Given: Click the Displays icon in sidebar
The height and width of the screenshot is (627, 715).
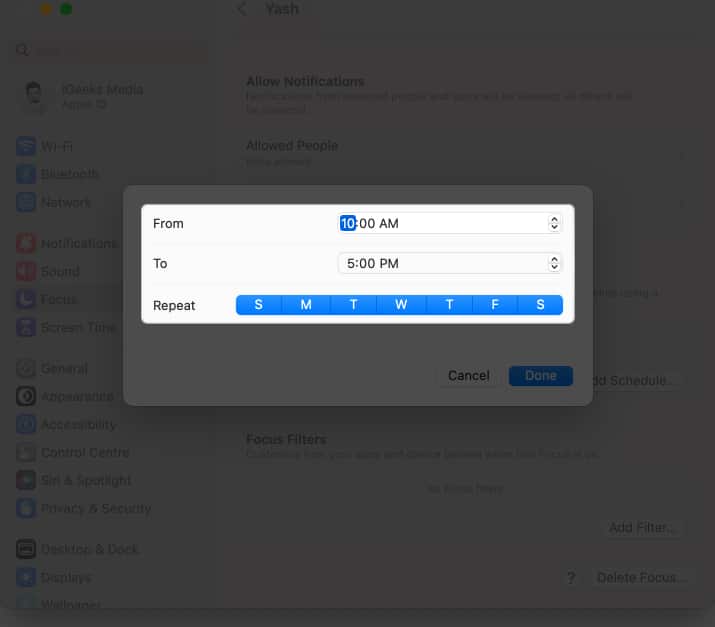Looking at the screenshot, I should click(x=26, y=577).
